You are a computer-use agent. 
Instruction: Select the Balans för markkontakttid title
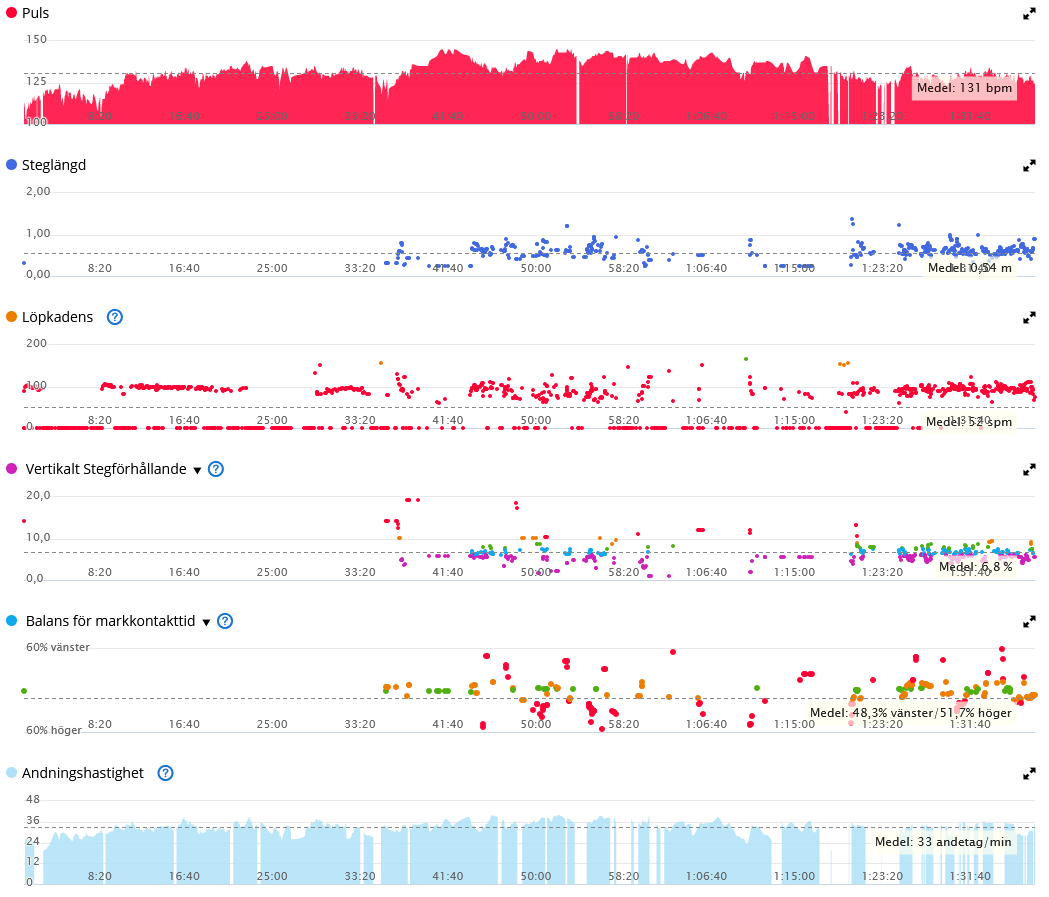[110, 621]
